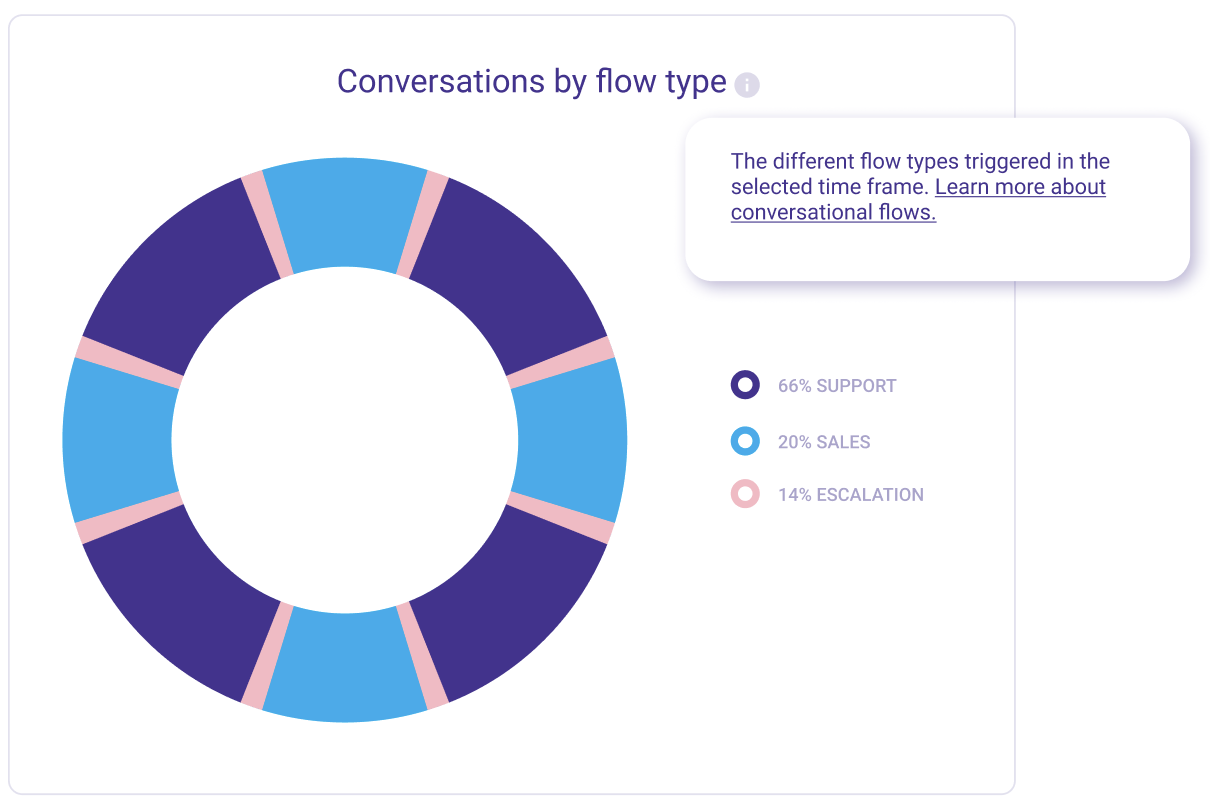Click the pink Escalation legend ring marker

(745, 494)
